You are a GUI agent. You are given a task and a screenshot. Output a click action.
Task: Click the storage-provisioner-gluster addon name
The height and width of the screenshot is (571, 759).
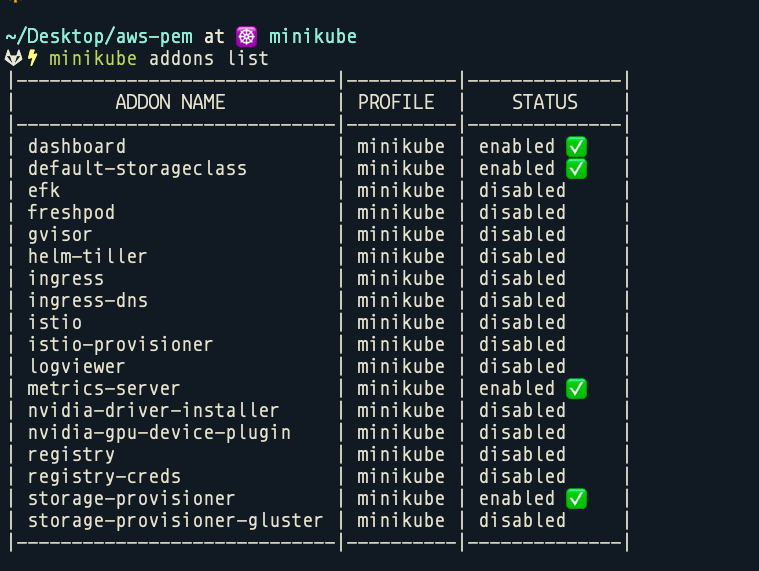pos(175,521)
